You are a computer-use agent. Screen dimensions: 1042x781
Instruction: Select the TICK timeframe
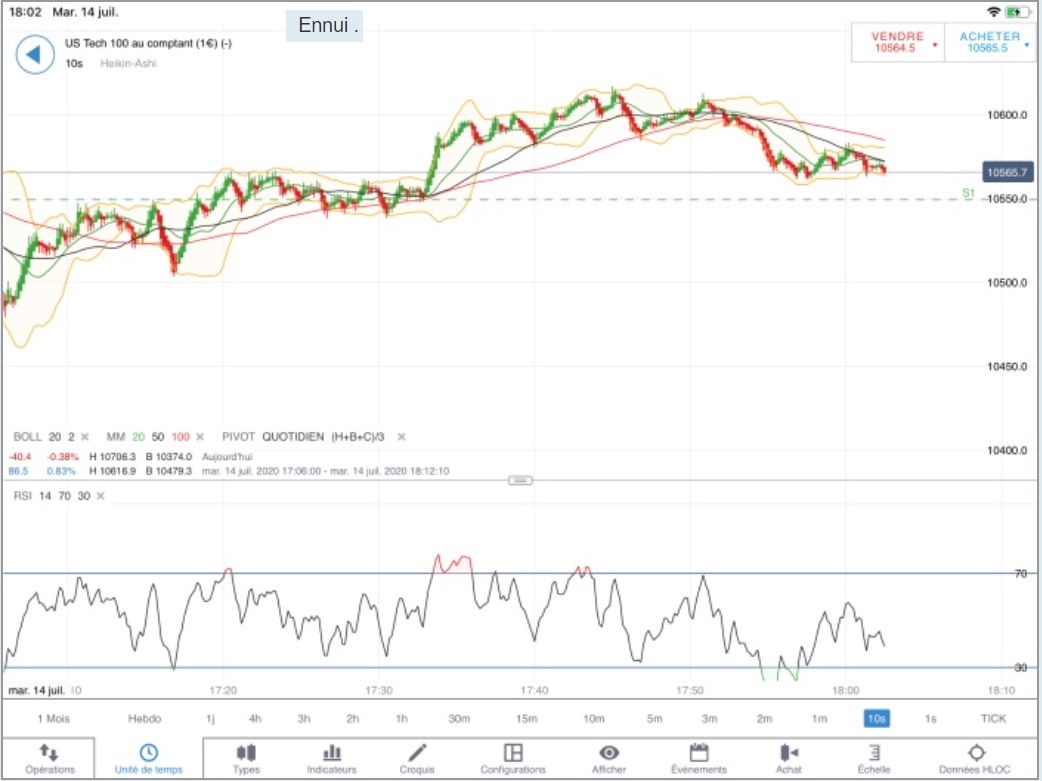click(993, 719)
